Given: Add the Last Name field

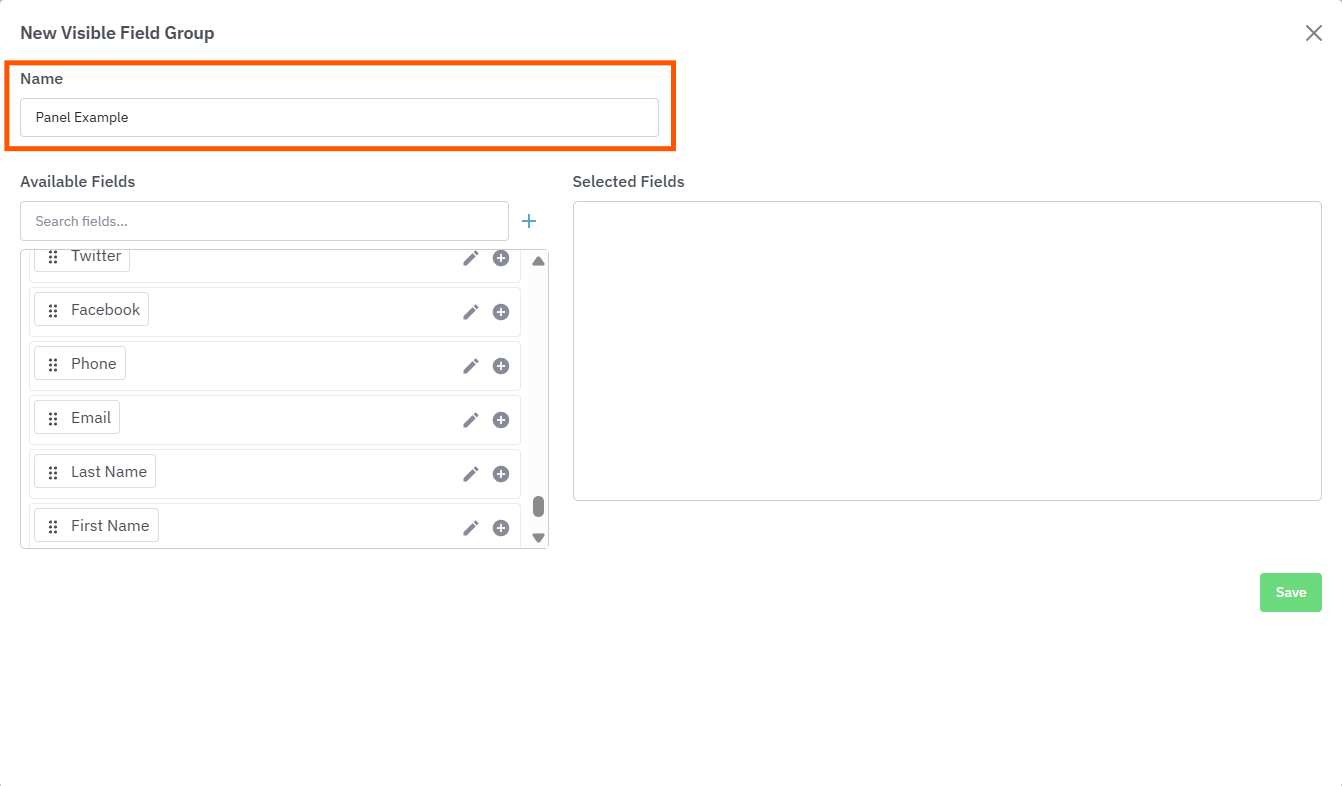Looking at the screenshot, I should (x=501, y=474).
